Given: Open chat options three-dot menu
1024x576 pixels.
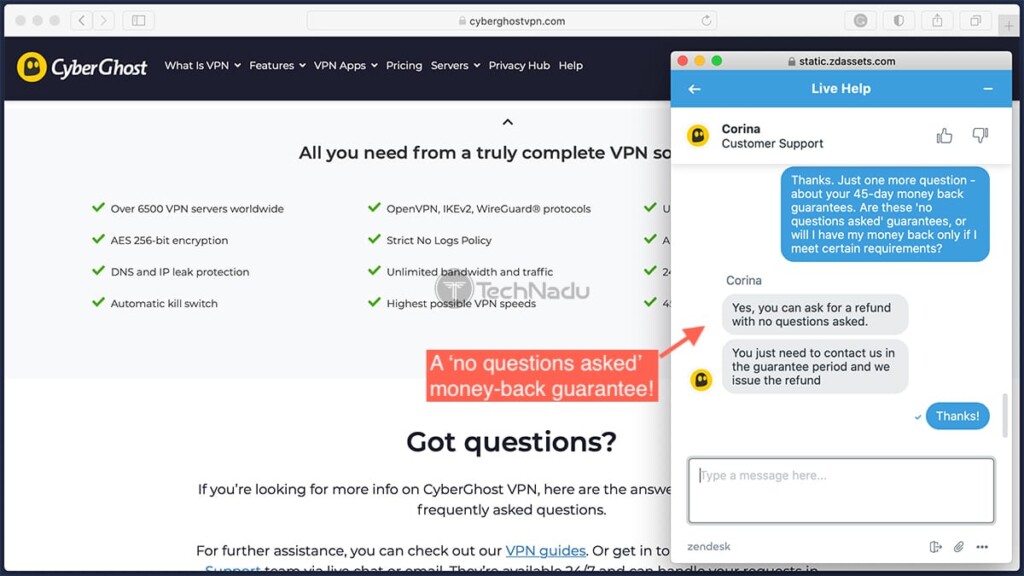Looking at the screenshot, I should [982, 547].
